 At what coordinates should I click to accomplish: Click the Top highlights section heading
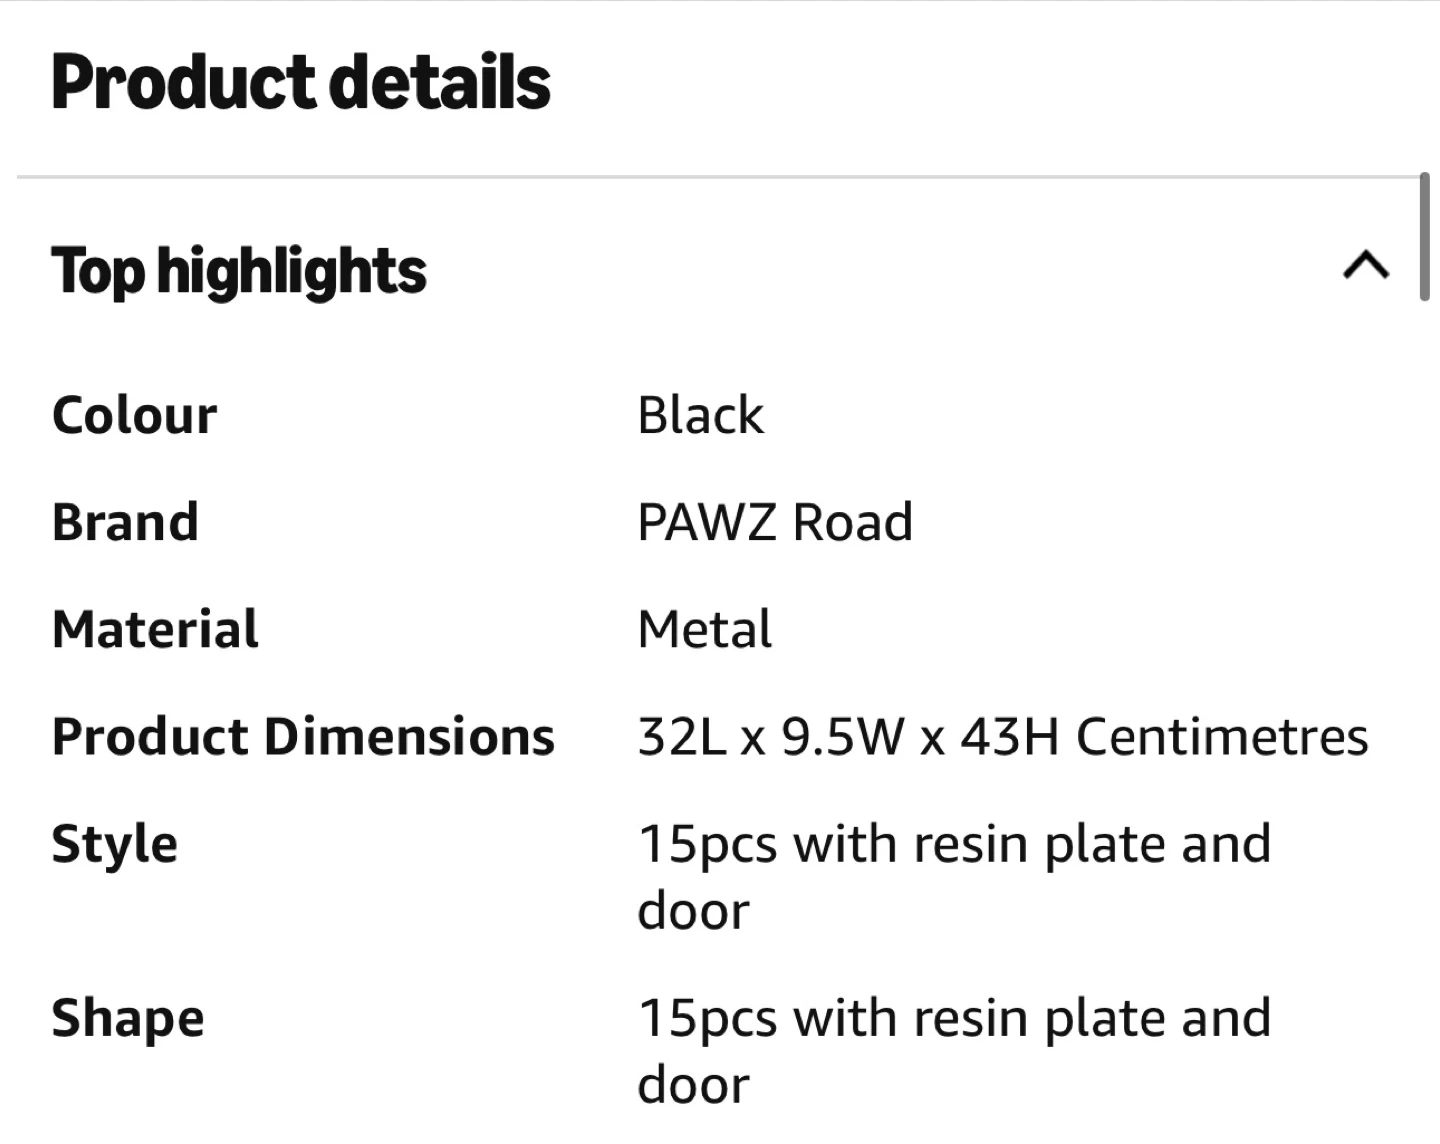[x=239, y=271]
